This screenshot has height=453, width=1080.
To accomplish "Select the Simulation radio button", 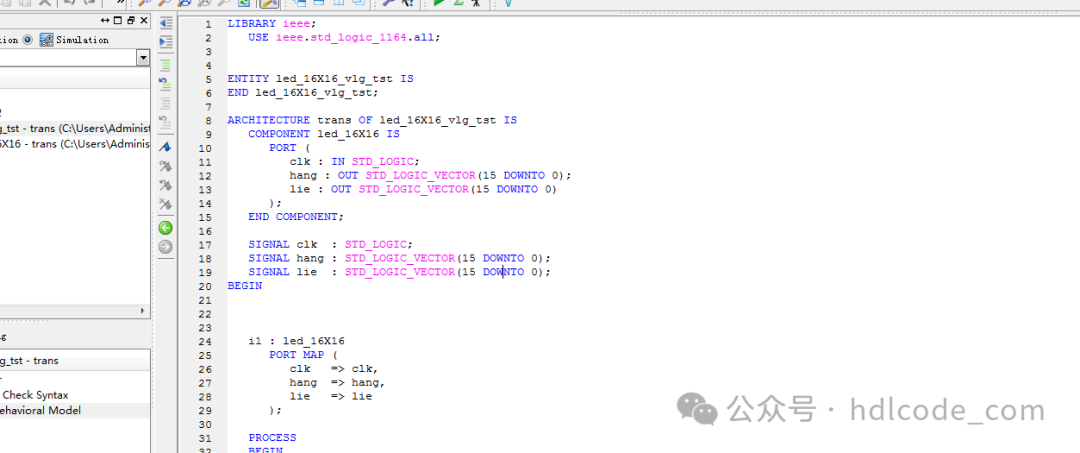I will click(28, 40).
